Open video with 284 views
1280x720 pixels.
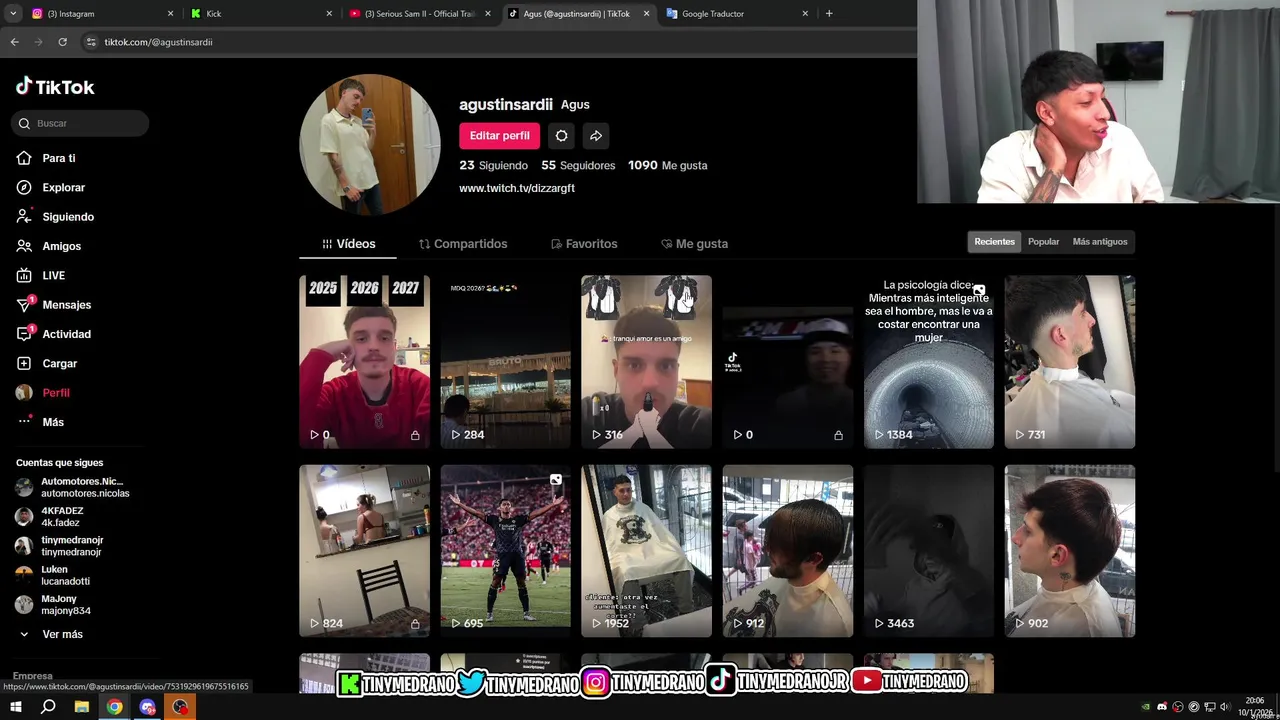tap(505, 362)
